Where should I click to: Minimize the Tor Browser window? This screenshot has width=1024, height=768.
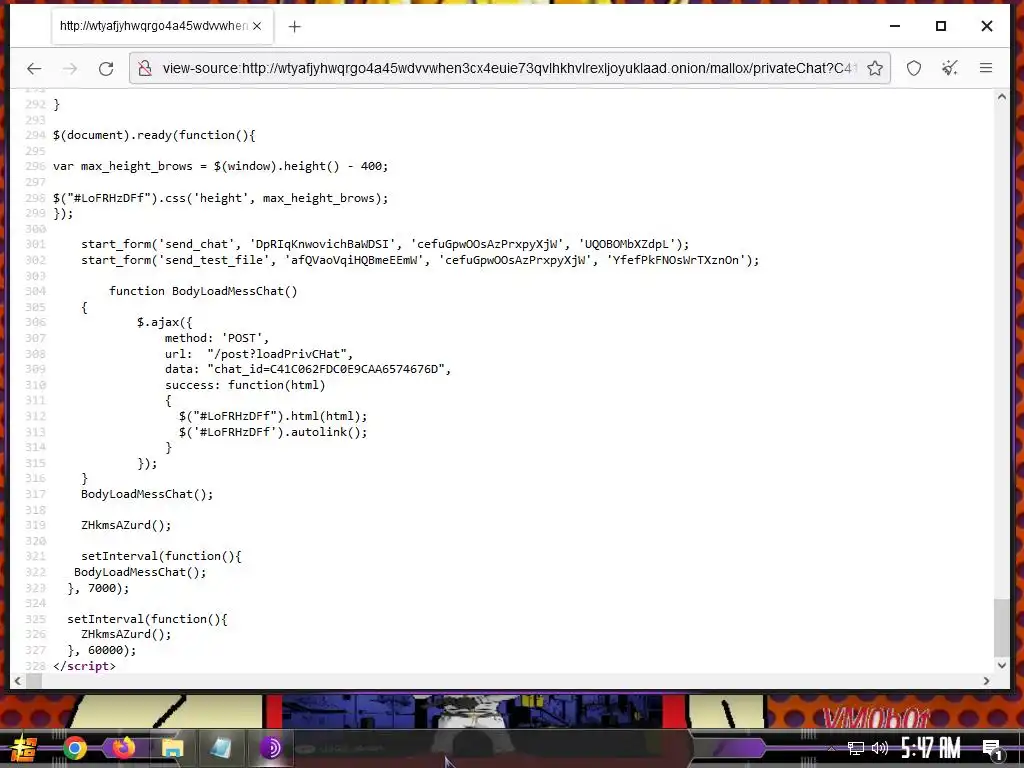(895, 26)
